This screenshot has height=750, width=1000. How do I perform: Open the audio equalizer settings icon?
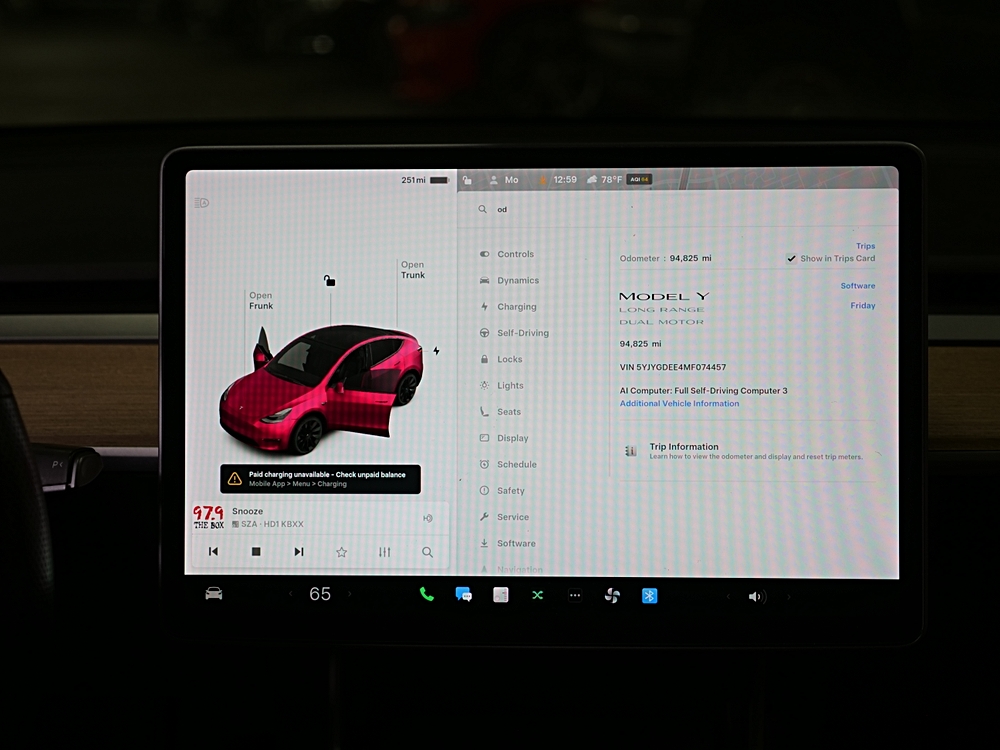(x=385, y=552)
